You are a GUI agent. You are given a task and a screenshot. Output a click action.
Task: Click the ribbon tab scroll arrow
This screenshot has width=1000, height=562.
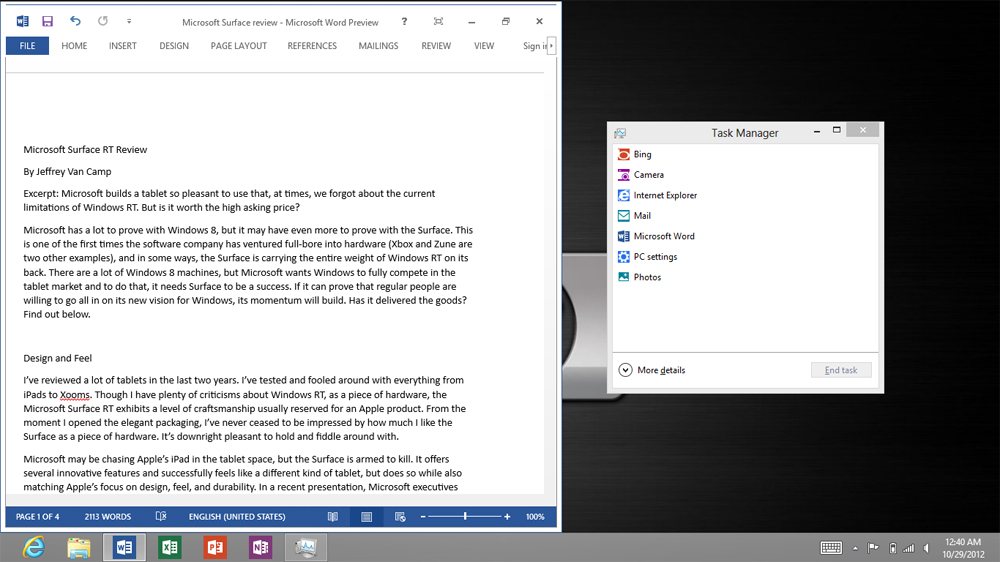[552, 46]
